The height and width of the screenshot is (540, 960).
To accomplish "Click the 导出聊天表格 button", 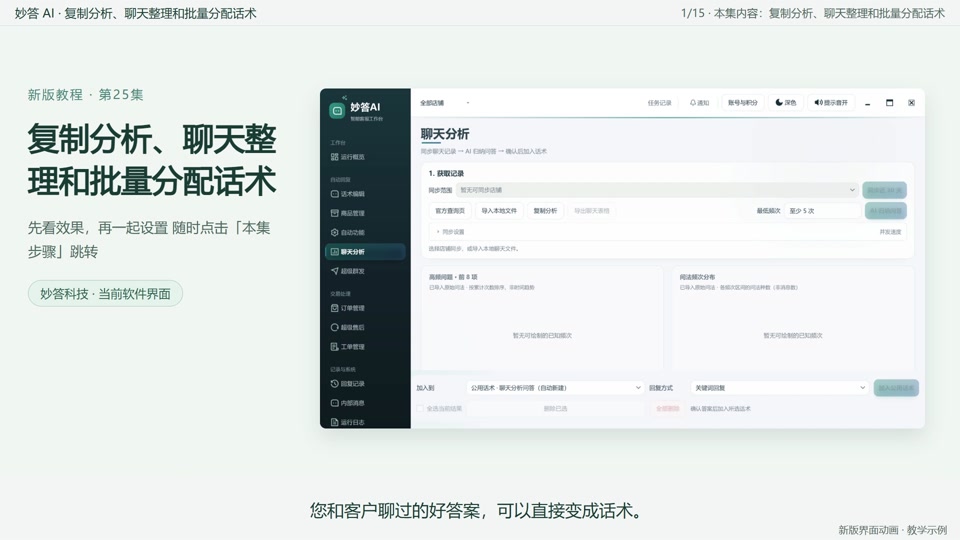I will coord(591,211).
